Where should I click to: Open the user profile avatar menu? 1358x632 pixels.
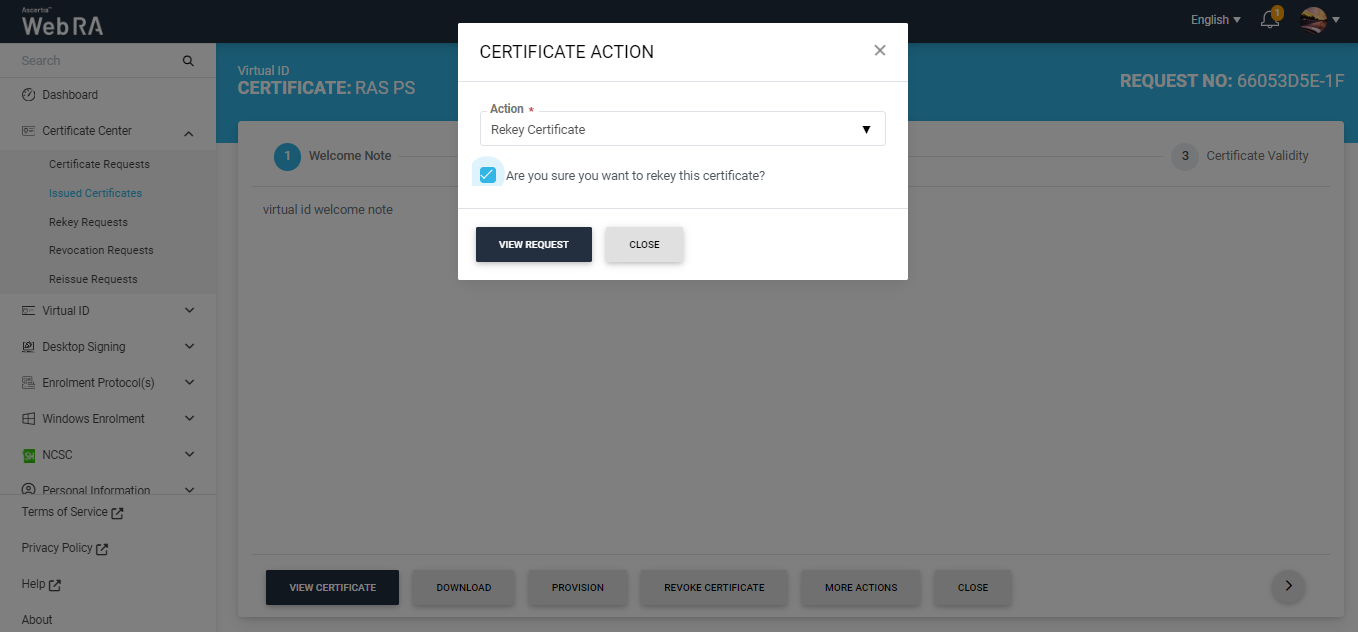[1314, 20]
